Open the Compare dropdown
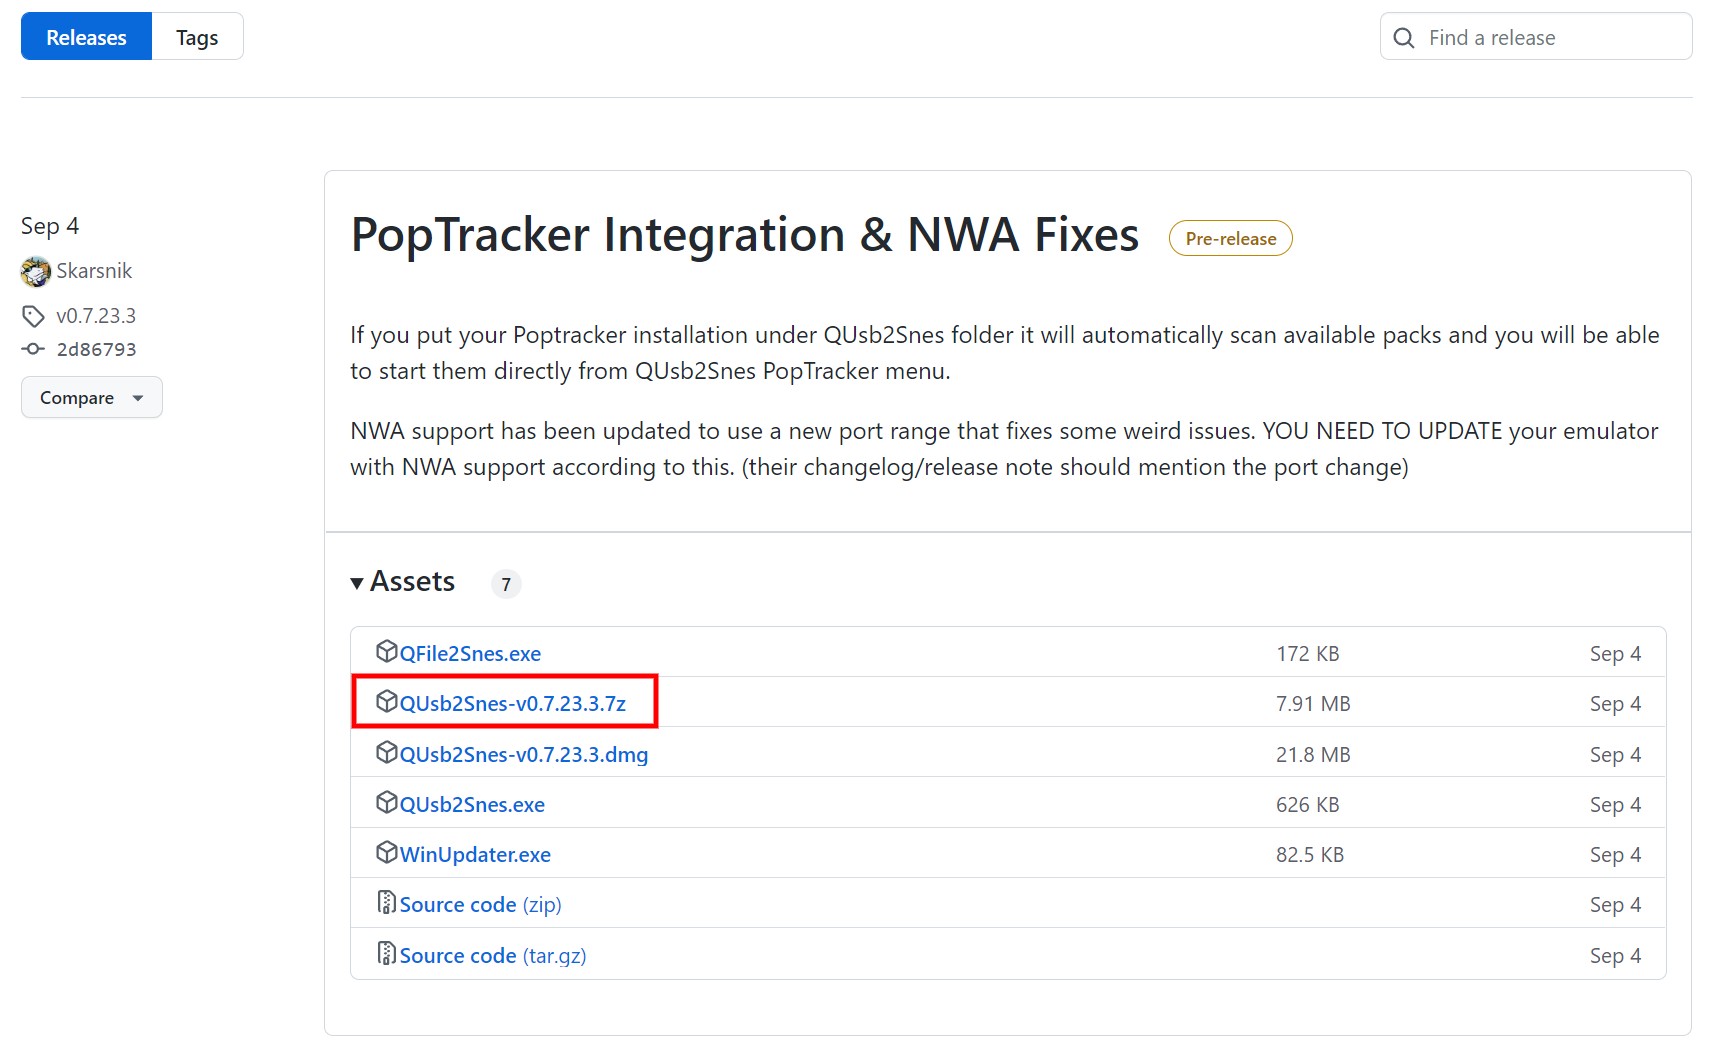Image resolution: width=1724 pixels, height=1060 pixels. coord(91,398)
